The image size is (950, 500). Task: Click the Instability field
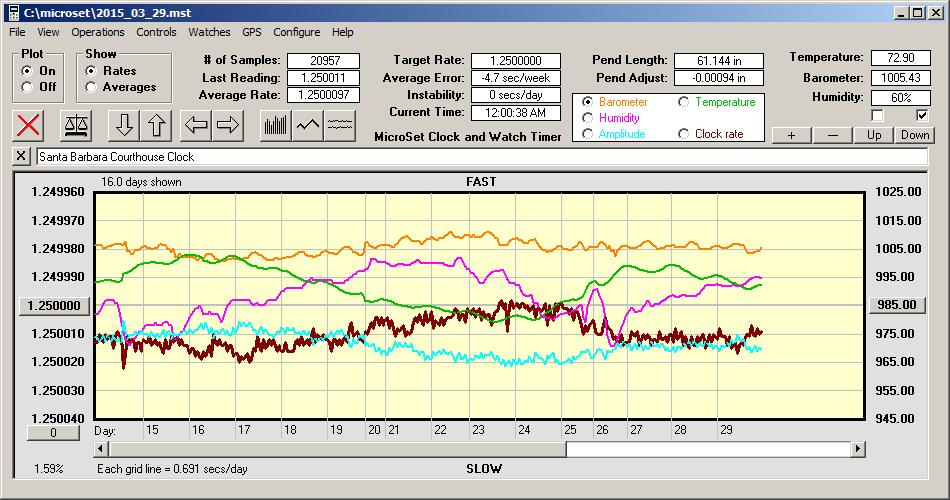[516, 95]
